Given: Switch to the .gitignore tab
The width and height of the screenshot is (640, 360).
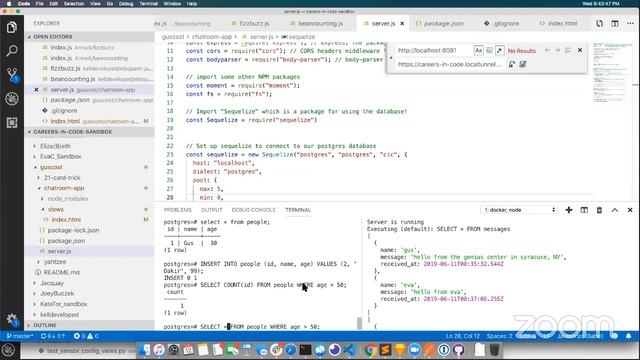Looking at the screenshot, I should [x=502, y=24].
